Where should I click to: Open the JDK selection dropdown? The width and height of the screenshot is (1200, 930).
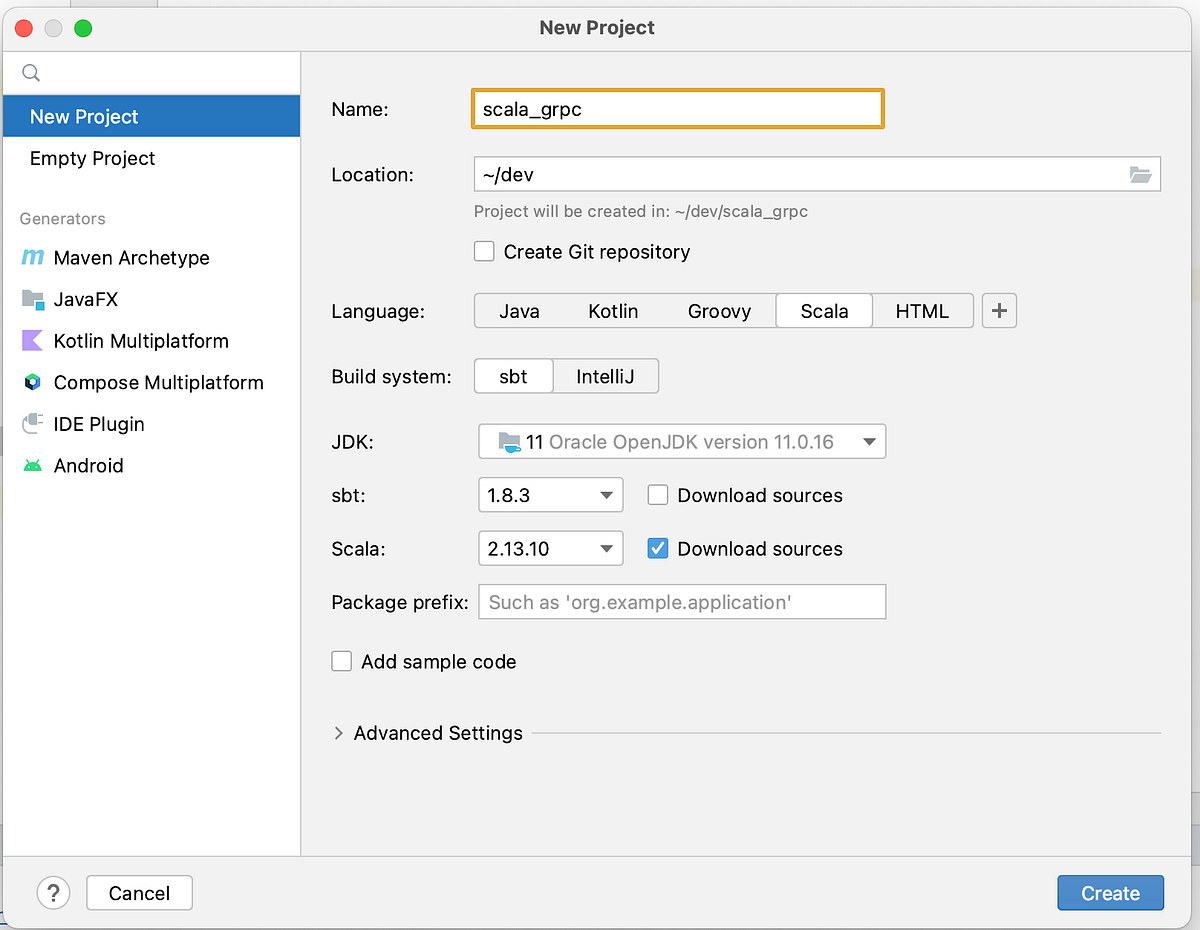(682, 441)
